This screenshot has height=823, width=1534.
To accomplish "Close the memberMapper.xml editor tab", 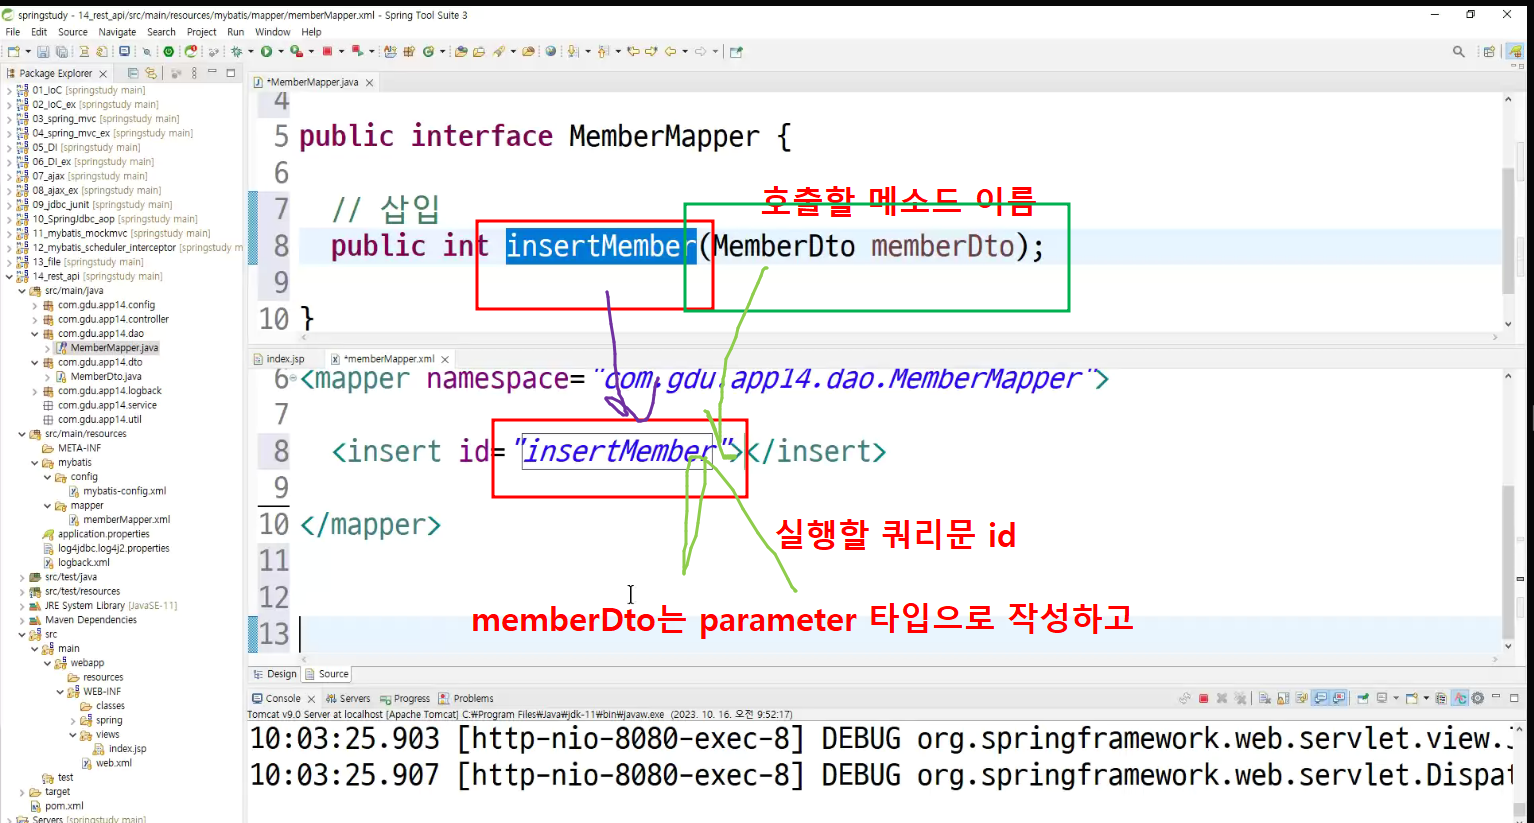I will click(x=445, y=359).
